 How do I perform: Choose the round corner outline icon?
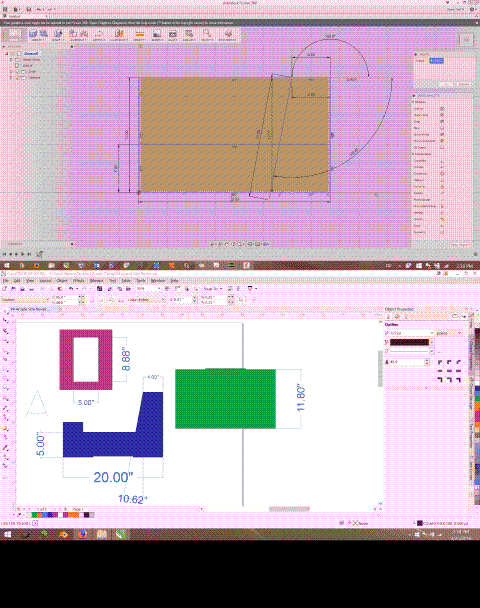[x=449, y=362]
